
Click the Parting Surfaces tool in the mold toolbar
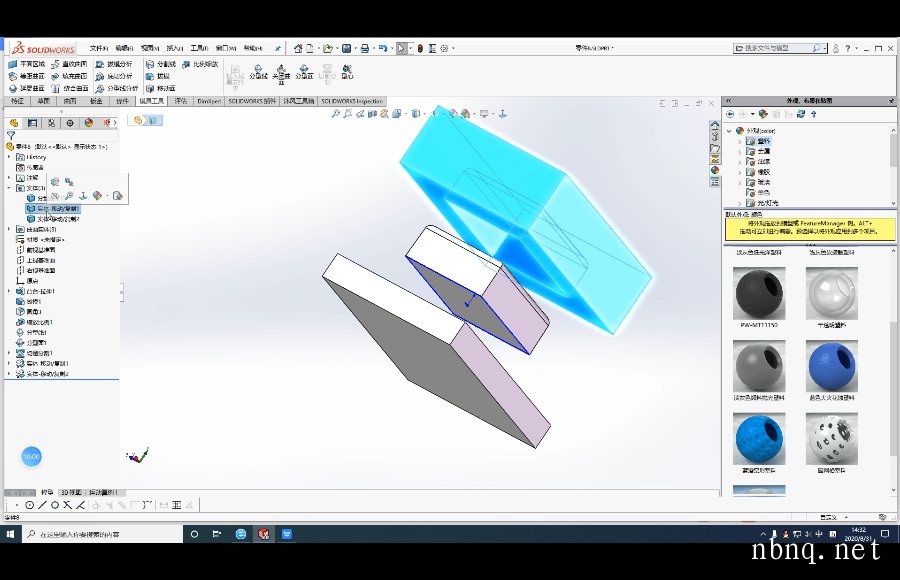(304, 72)
